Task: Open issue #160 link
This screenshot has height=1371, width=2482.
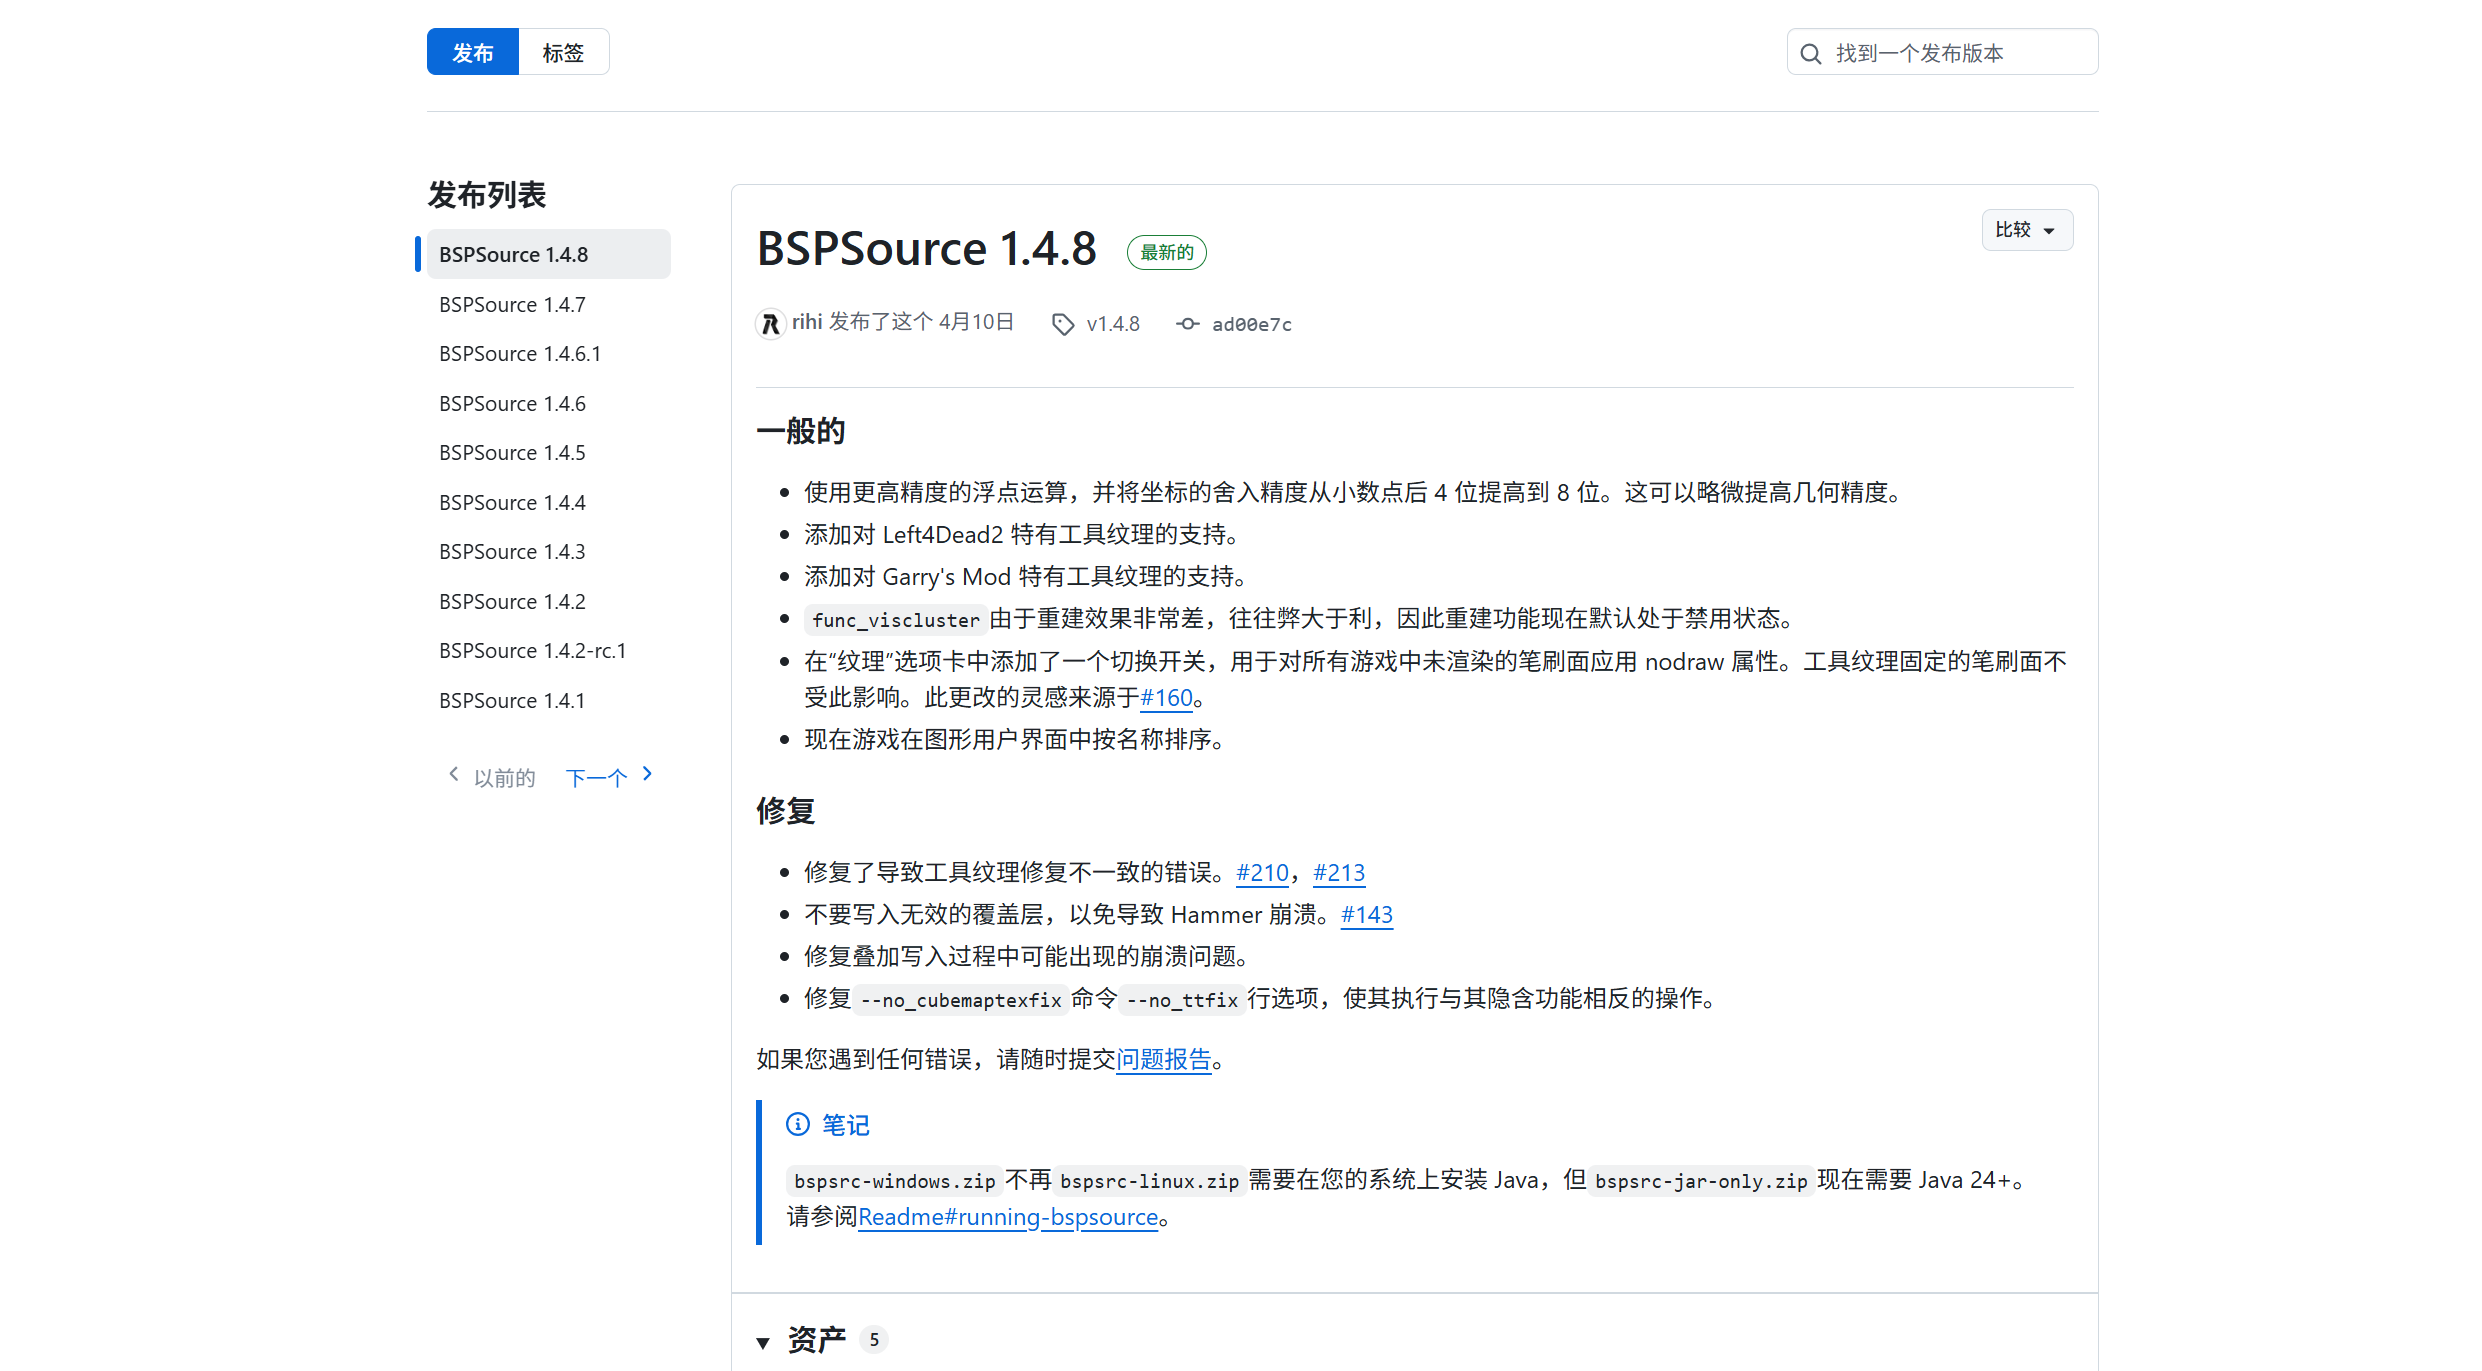Action: click(x=1166, y=698)
